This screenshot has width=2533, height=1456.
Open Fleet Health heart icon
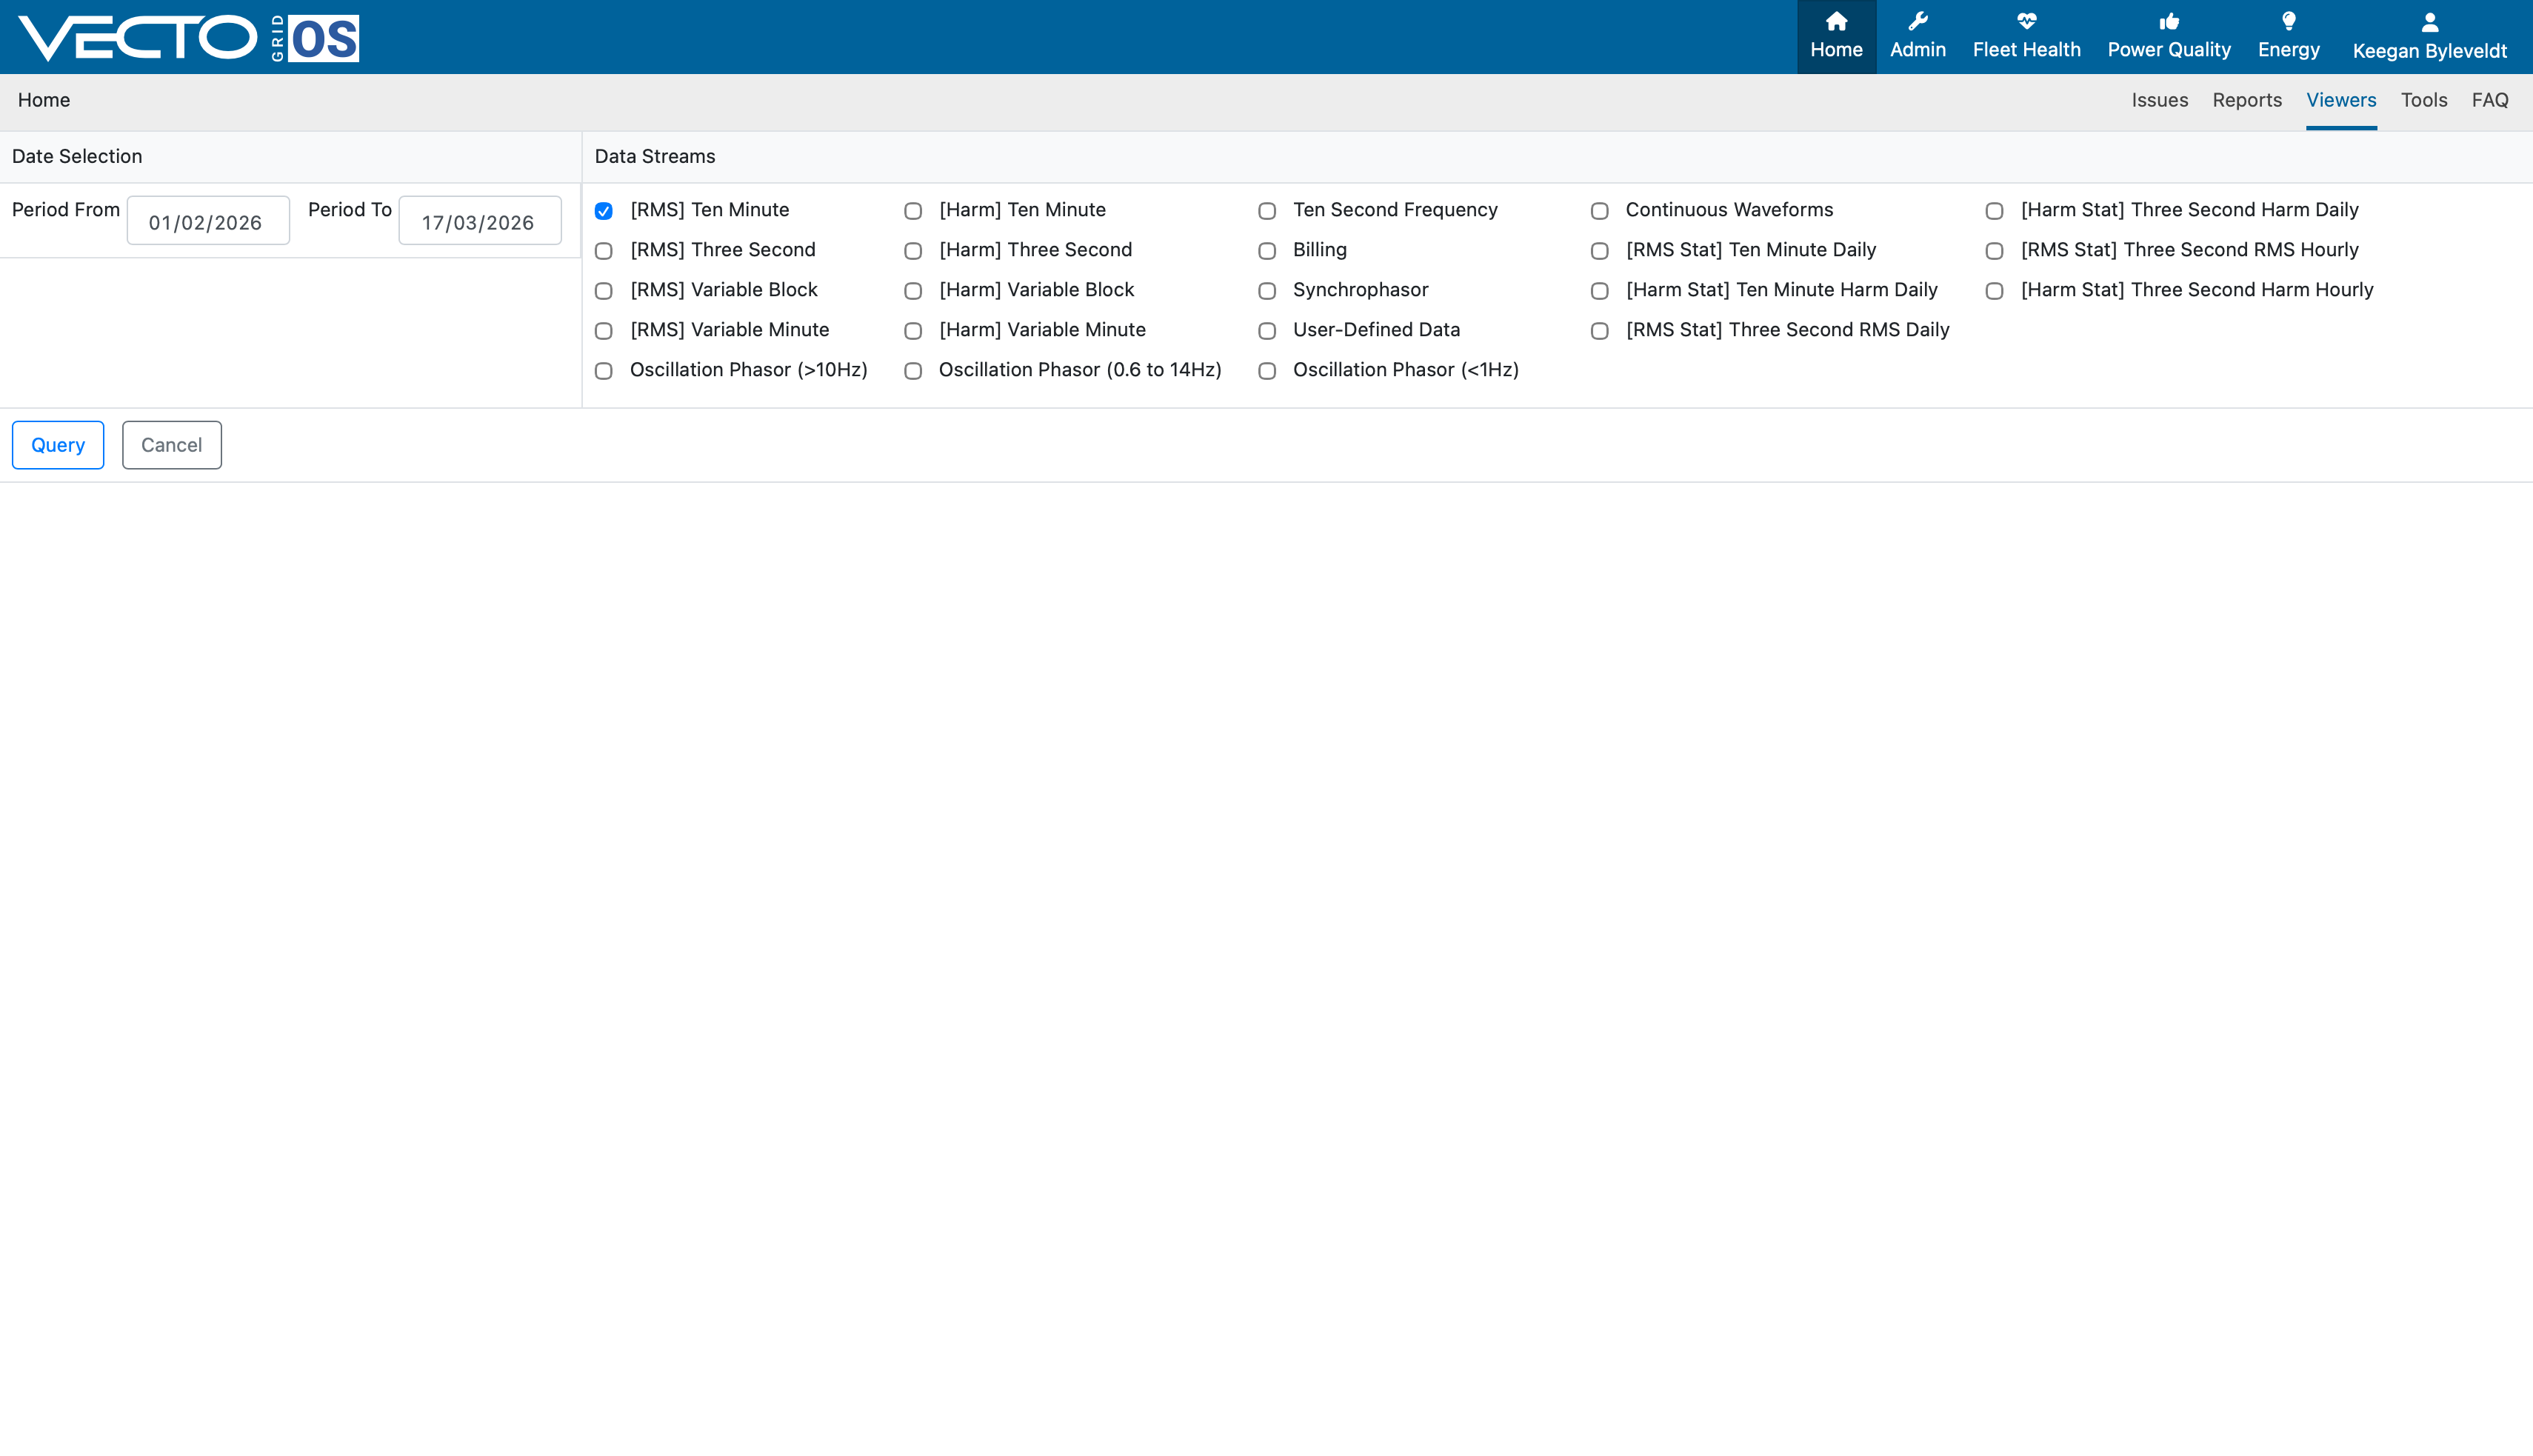point(2026,22)
